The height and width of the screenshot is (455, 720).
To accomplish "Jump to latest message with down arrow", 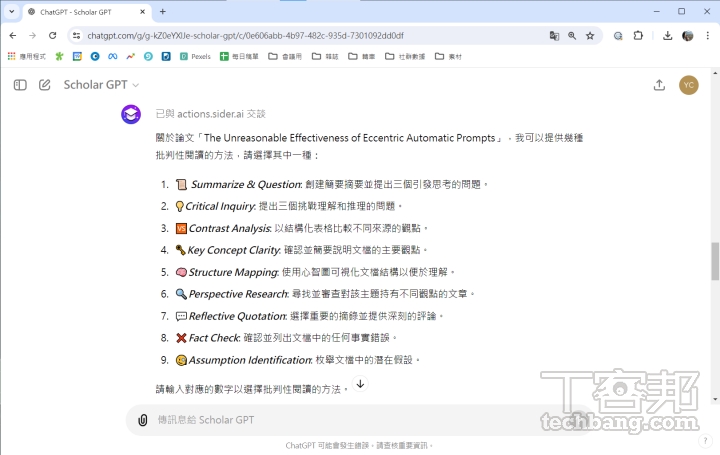I will [x=360, y=384].
